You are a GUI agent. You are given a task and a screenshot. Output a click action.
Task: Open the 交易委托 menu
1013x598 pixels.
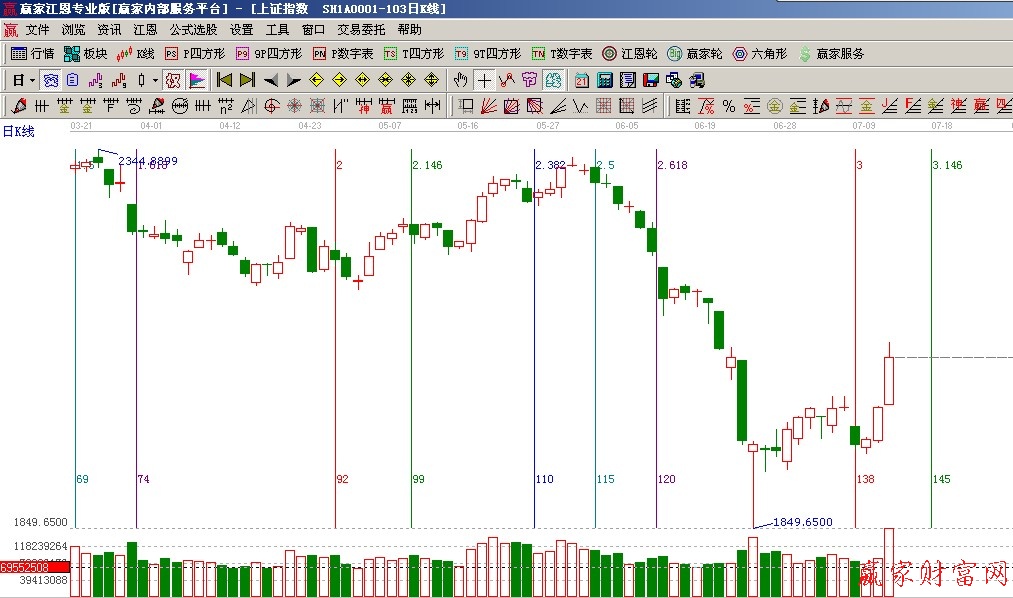click(361, 30)
